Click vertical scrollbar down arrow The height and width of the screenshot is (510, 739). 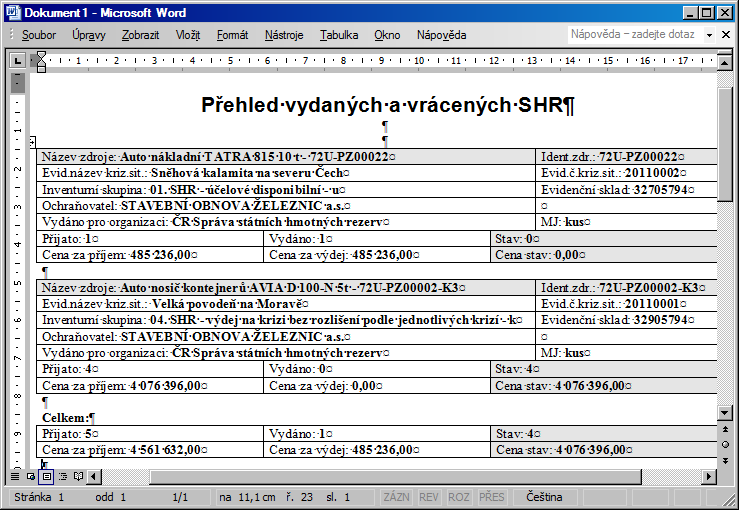tap(725, 413)
